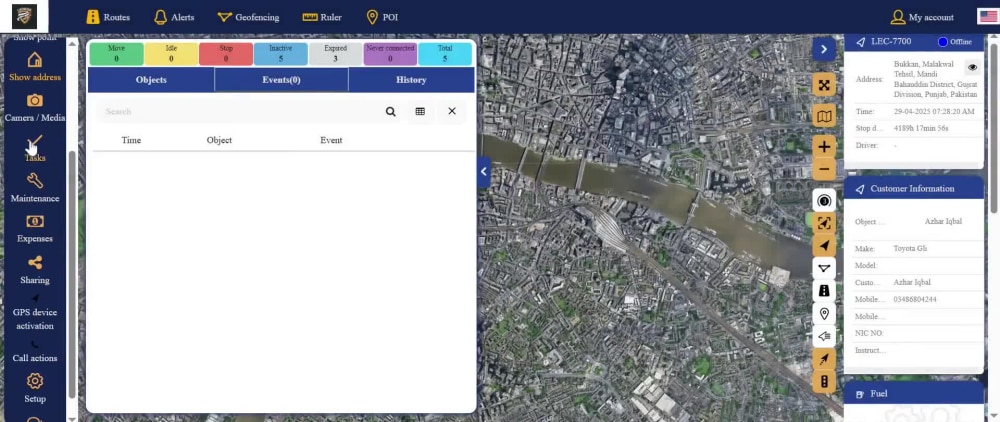Collapse left panel with left chevron
This screenshot has width=1000, height=422.
pyautogui.click(x=483, y=171)
